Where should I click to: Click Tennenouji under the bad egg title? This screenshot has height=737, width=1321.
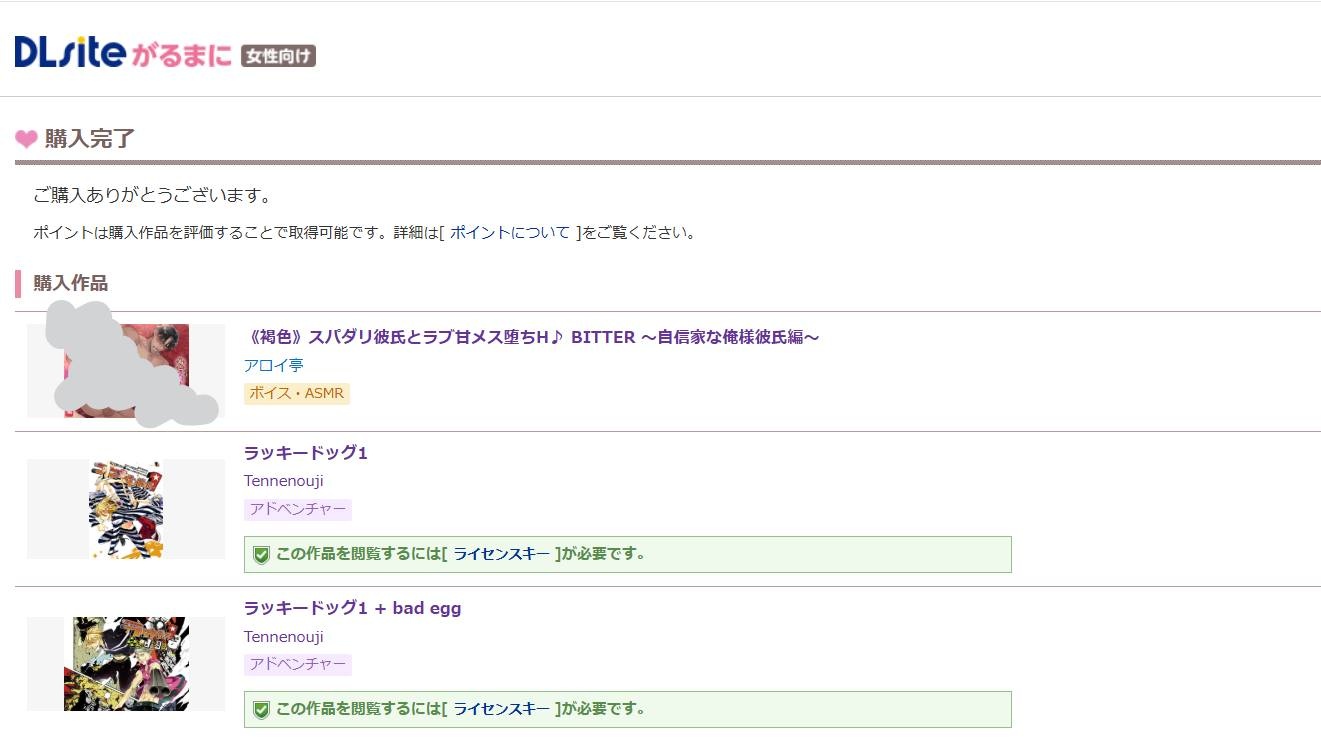(x=283, y=637)
